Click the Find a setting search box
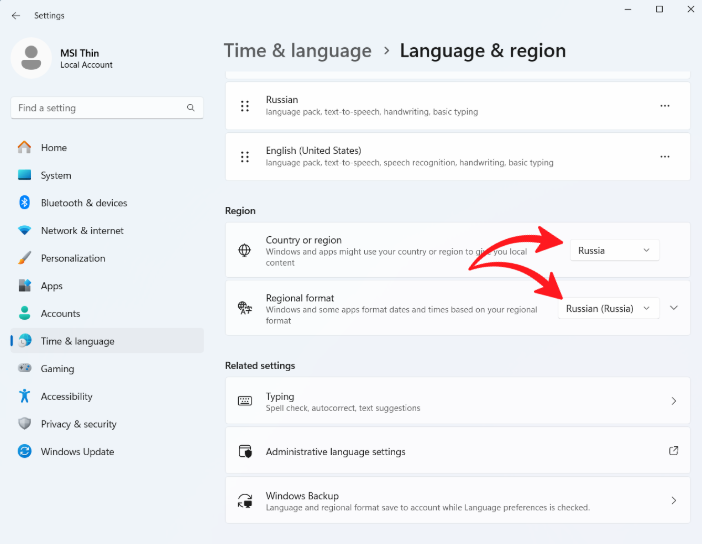 pos(98,108)
